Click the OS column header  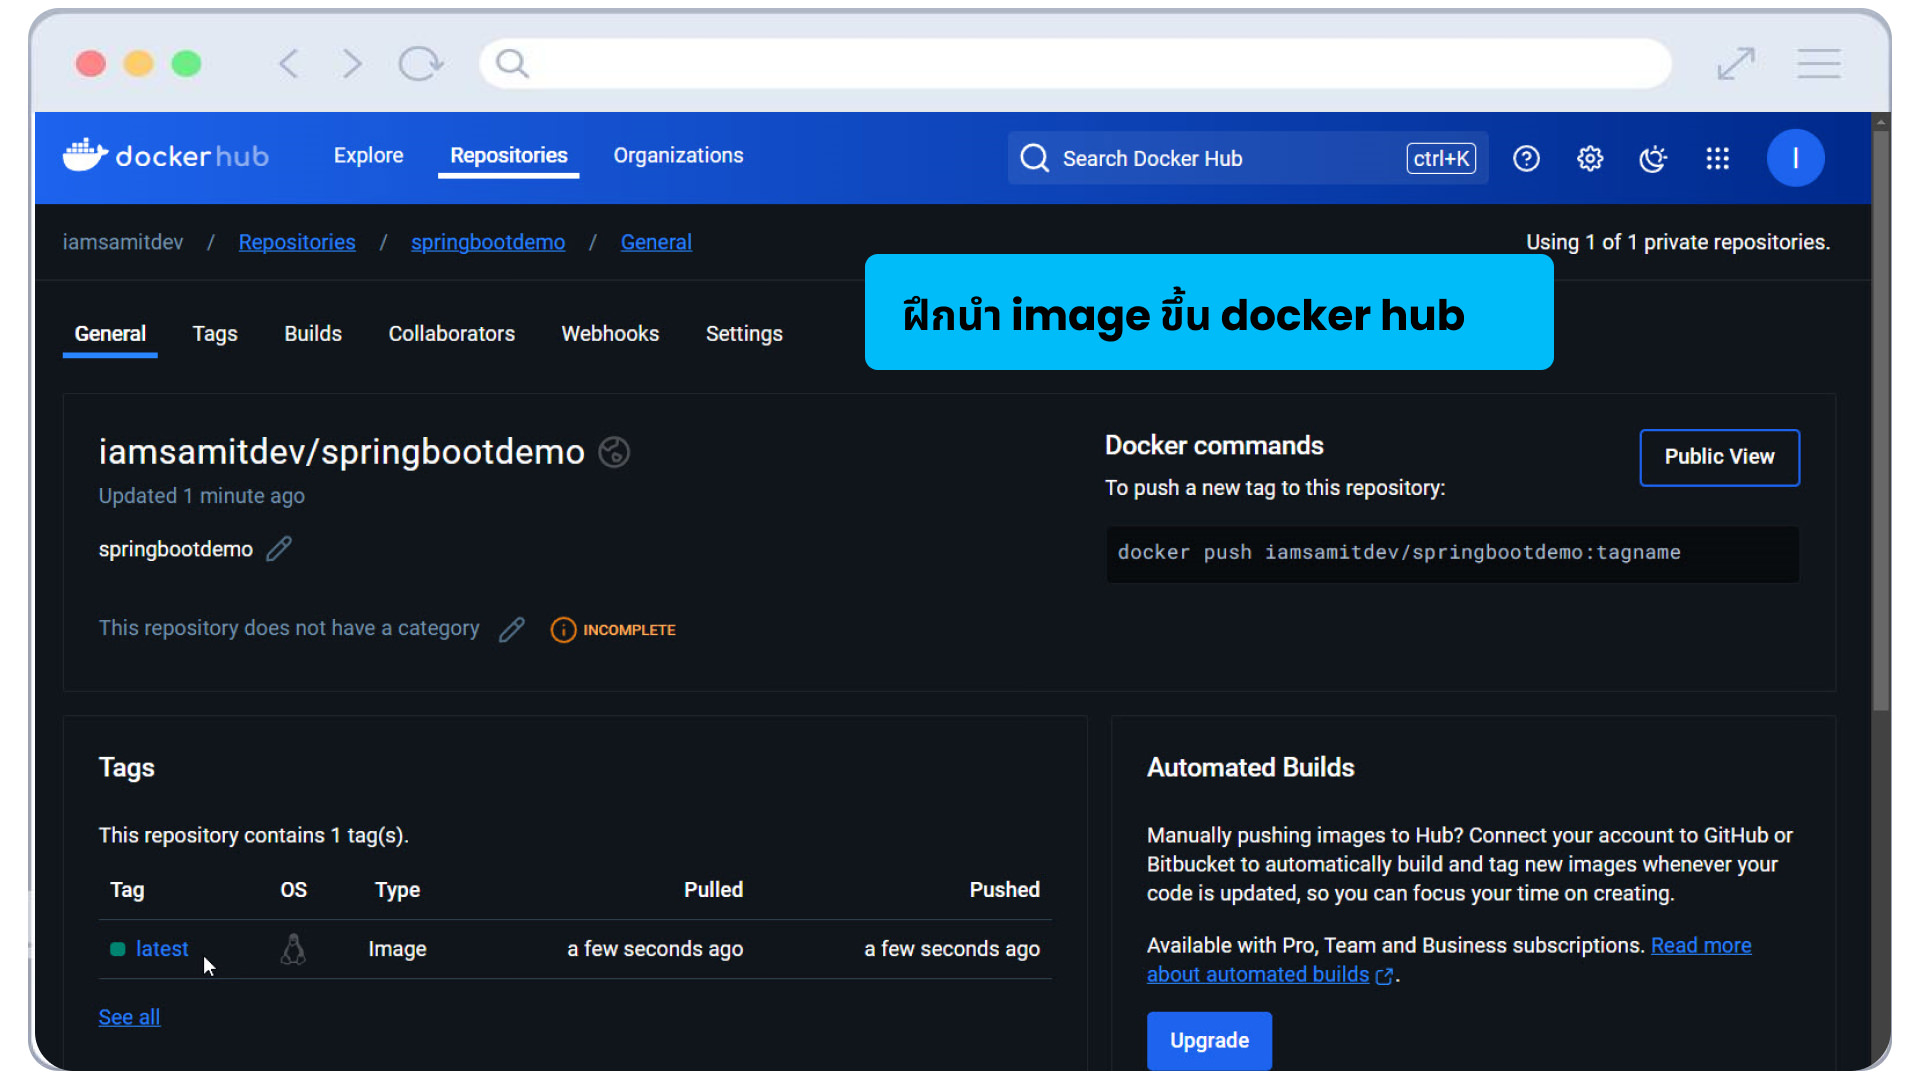(x=293, y=890)
